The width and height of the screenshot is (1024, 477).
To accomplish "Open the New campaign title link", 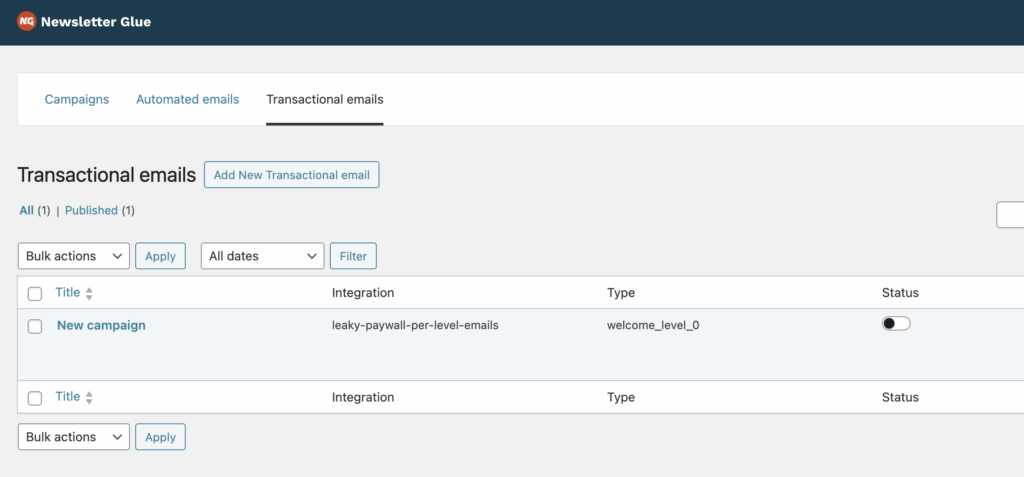I will click(101, 325).
